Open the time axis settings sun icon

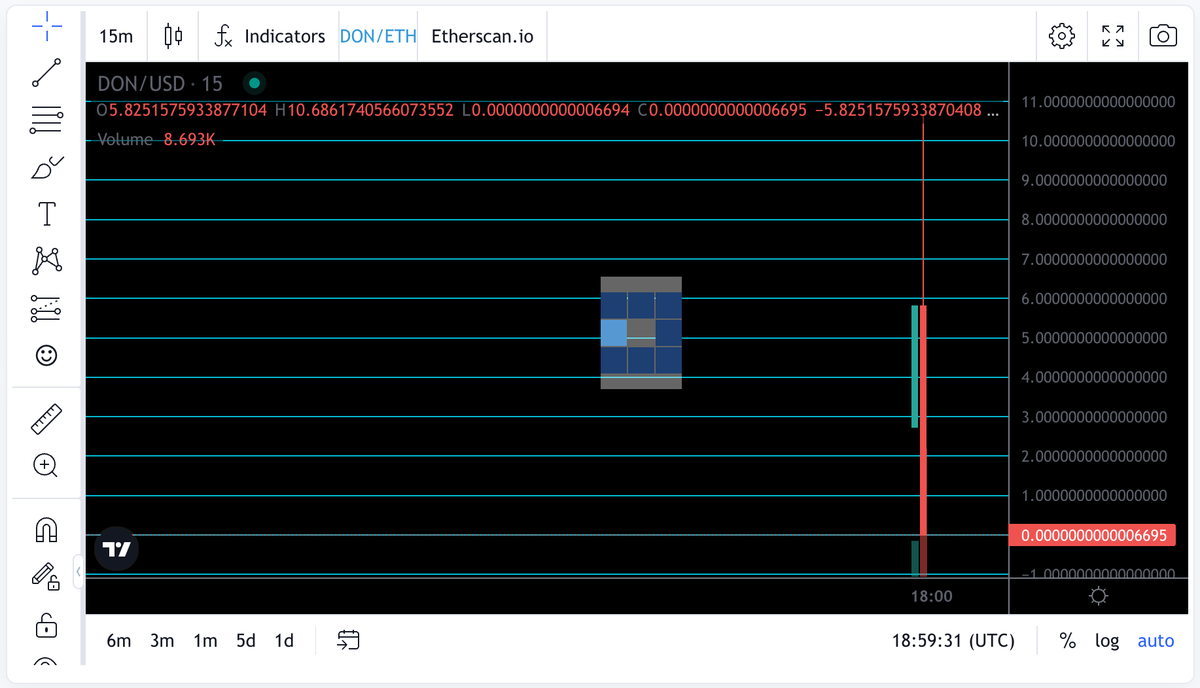pos(1098,596)
